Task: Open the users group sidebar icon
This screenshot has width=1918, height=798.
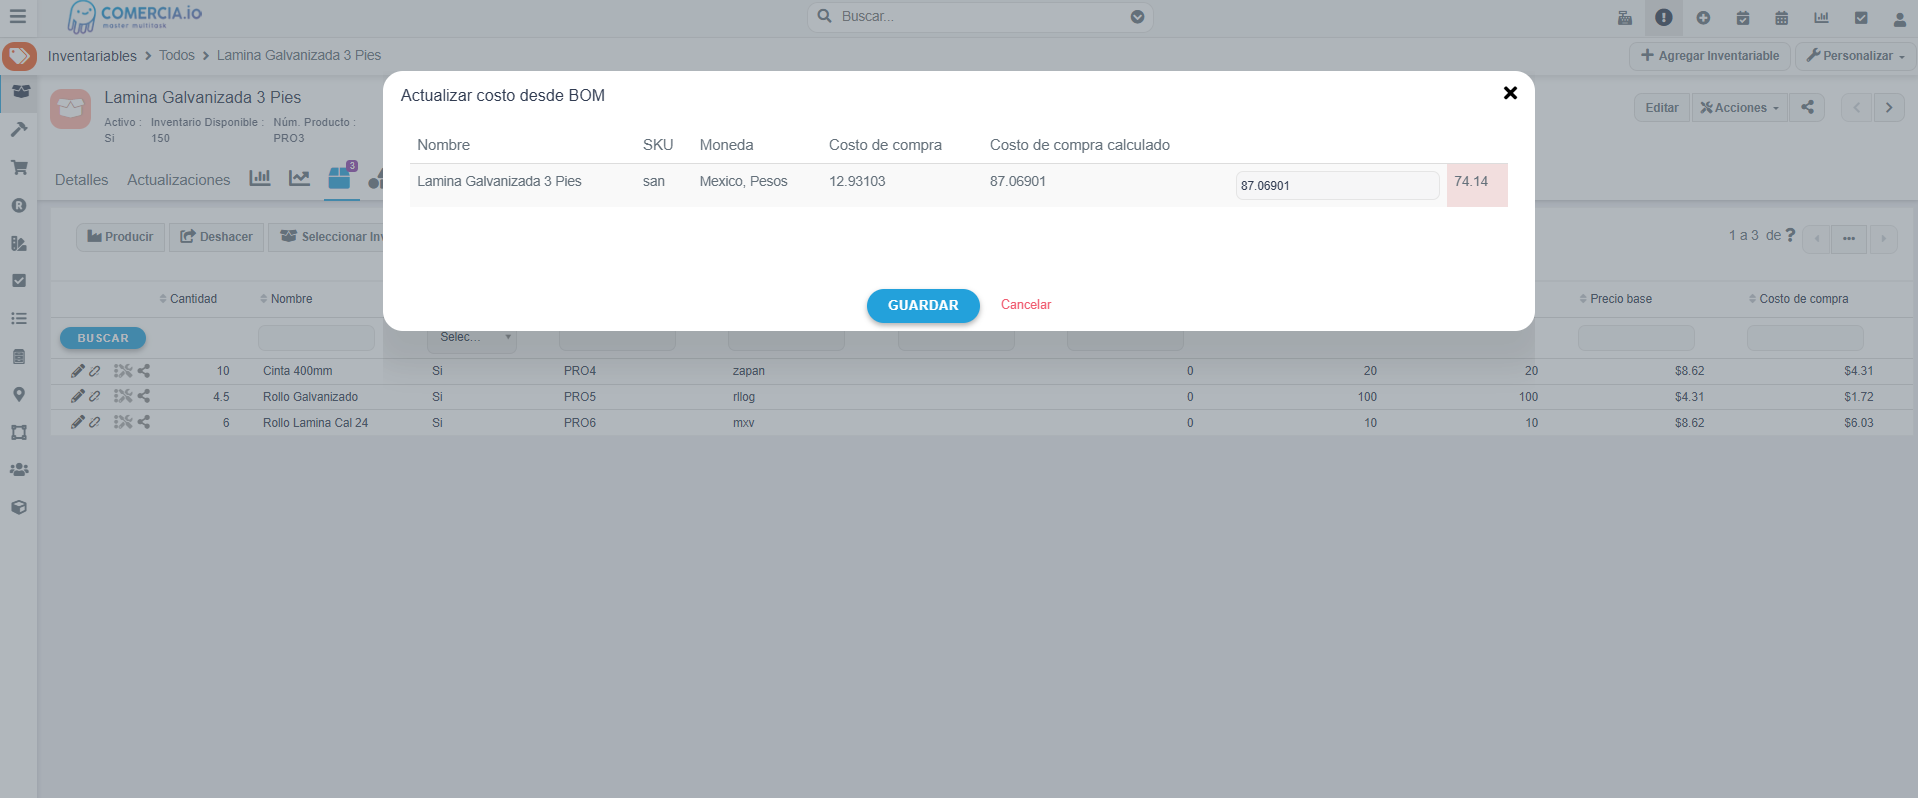Action: coord(19,470)
